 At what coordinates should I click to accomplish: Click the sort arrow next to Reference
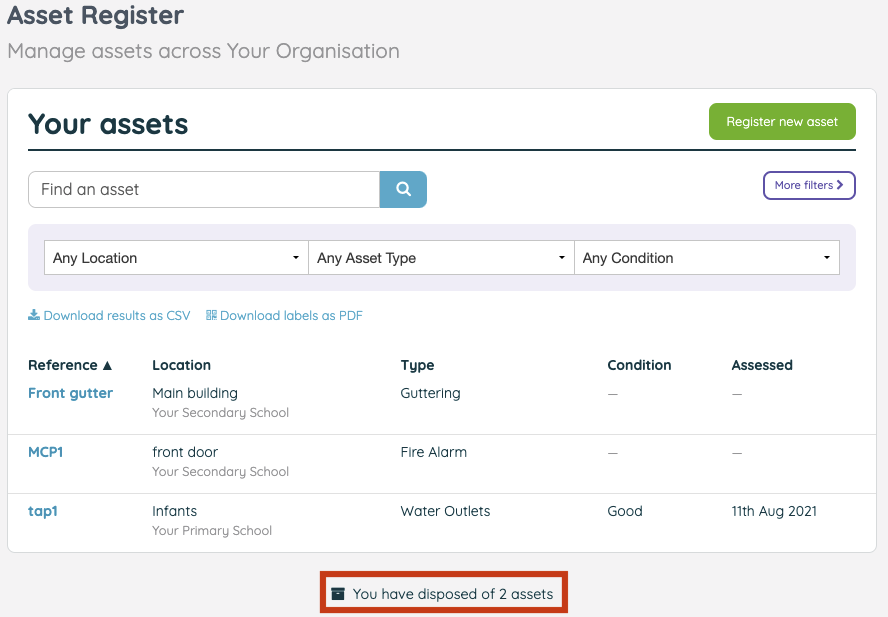(x=107, y=365)
